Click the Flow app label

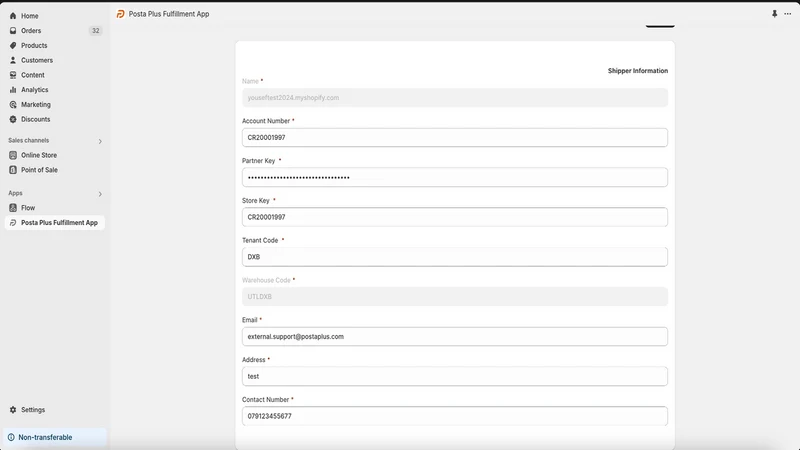[28, 208]
